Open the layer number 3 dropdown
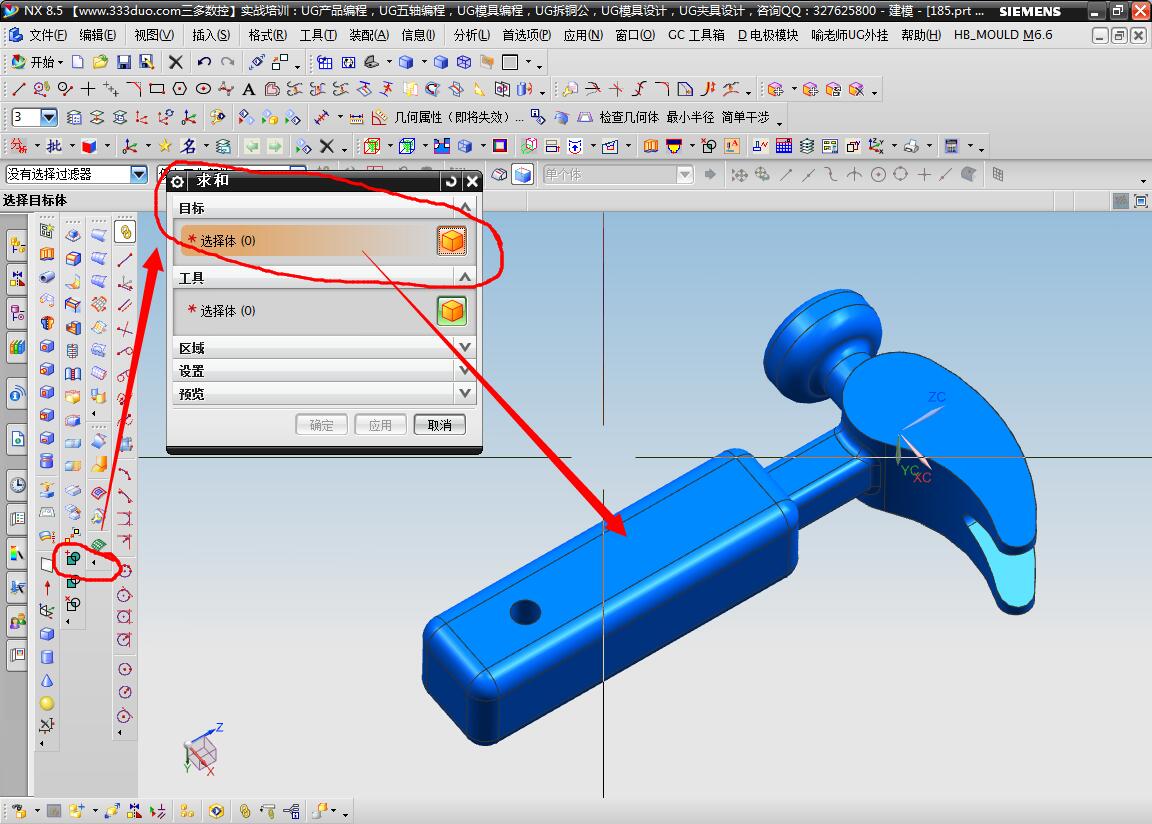1152x824 pixels. pos(48,118)
